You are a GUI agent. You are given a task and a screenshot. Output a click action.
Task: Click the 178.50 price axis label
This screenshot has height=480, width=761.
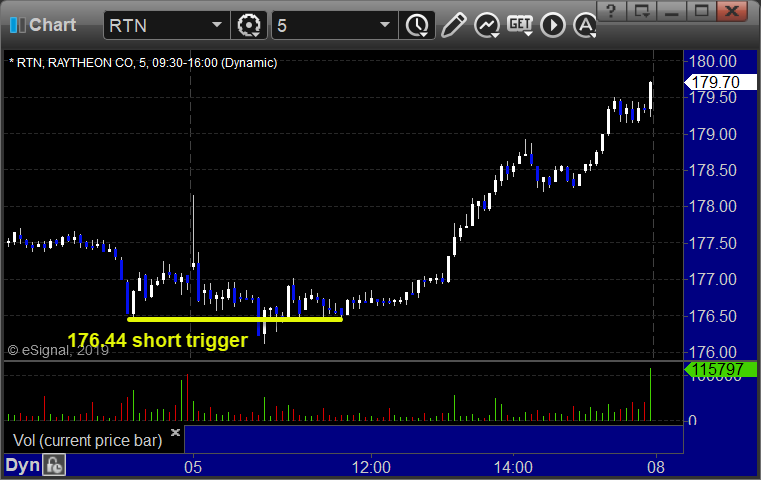coord(713,170)
